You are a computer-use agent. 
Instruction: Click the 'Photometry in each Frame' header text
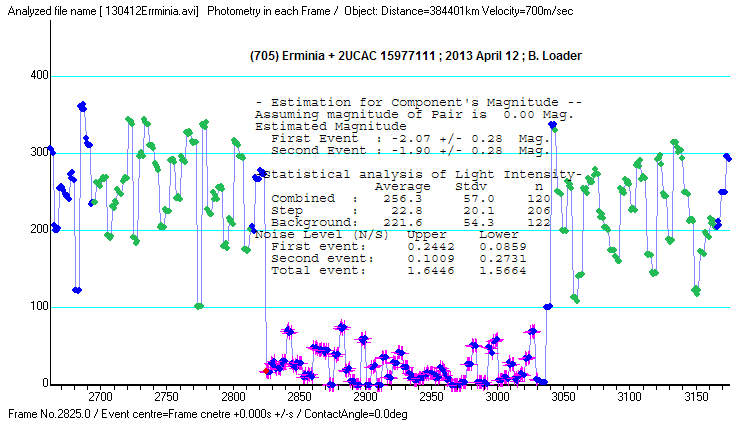[269, 11]
